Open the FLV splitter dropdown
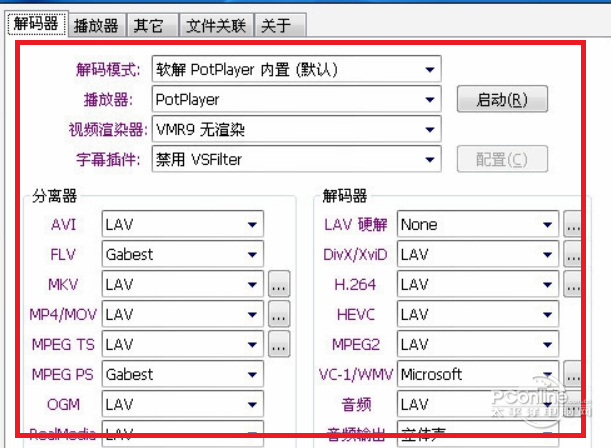The height and width of the screenshot is (448, 611). point(183,254)
